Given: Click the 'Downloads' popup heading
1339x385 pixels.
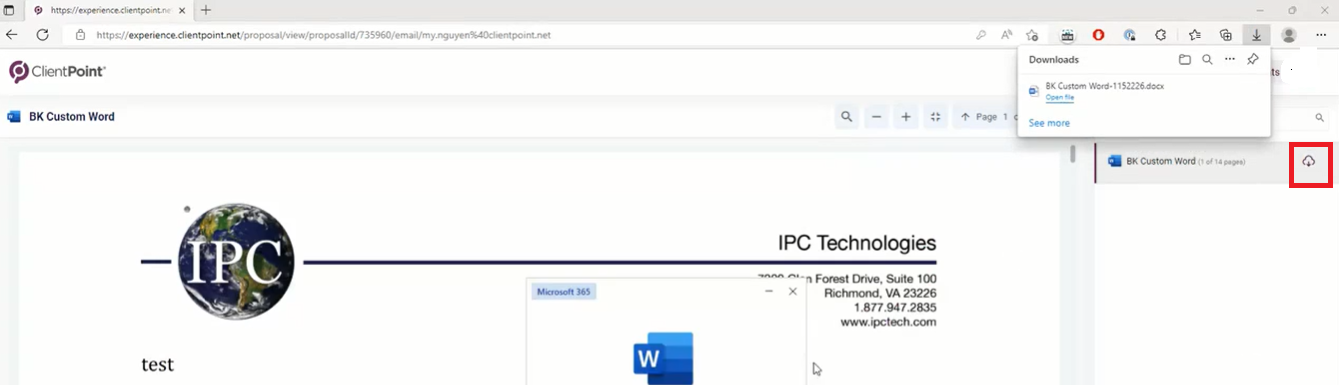Looking at the screenshot, I should (1054, 60).
